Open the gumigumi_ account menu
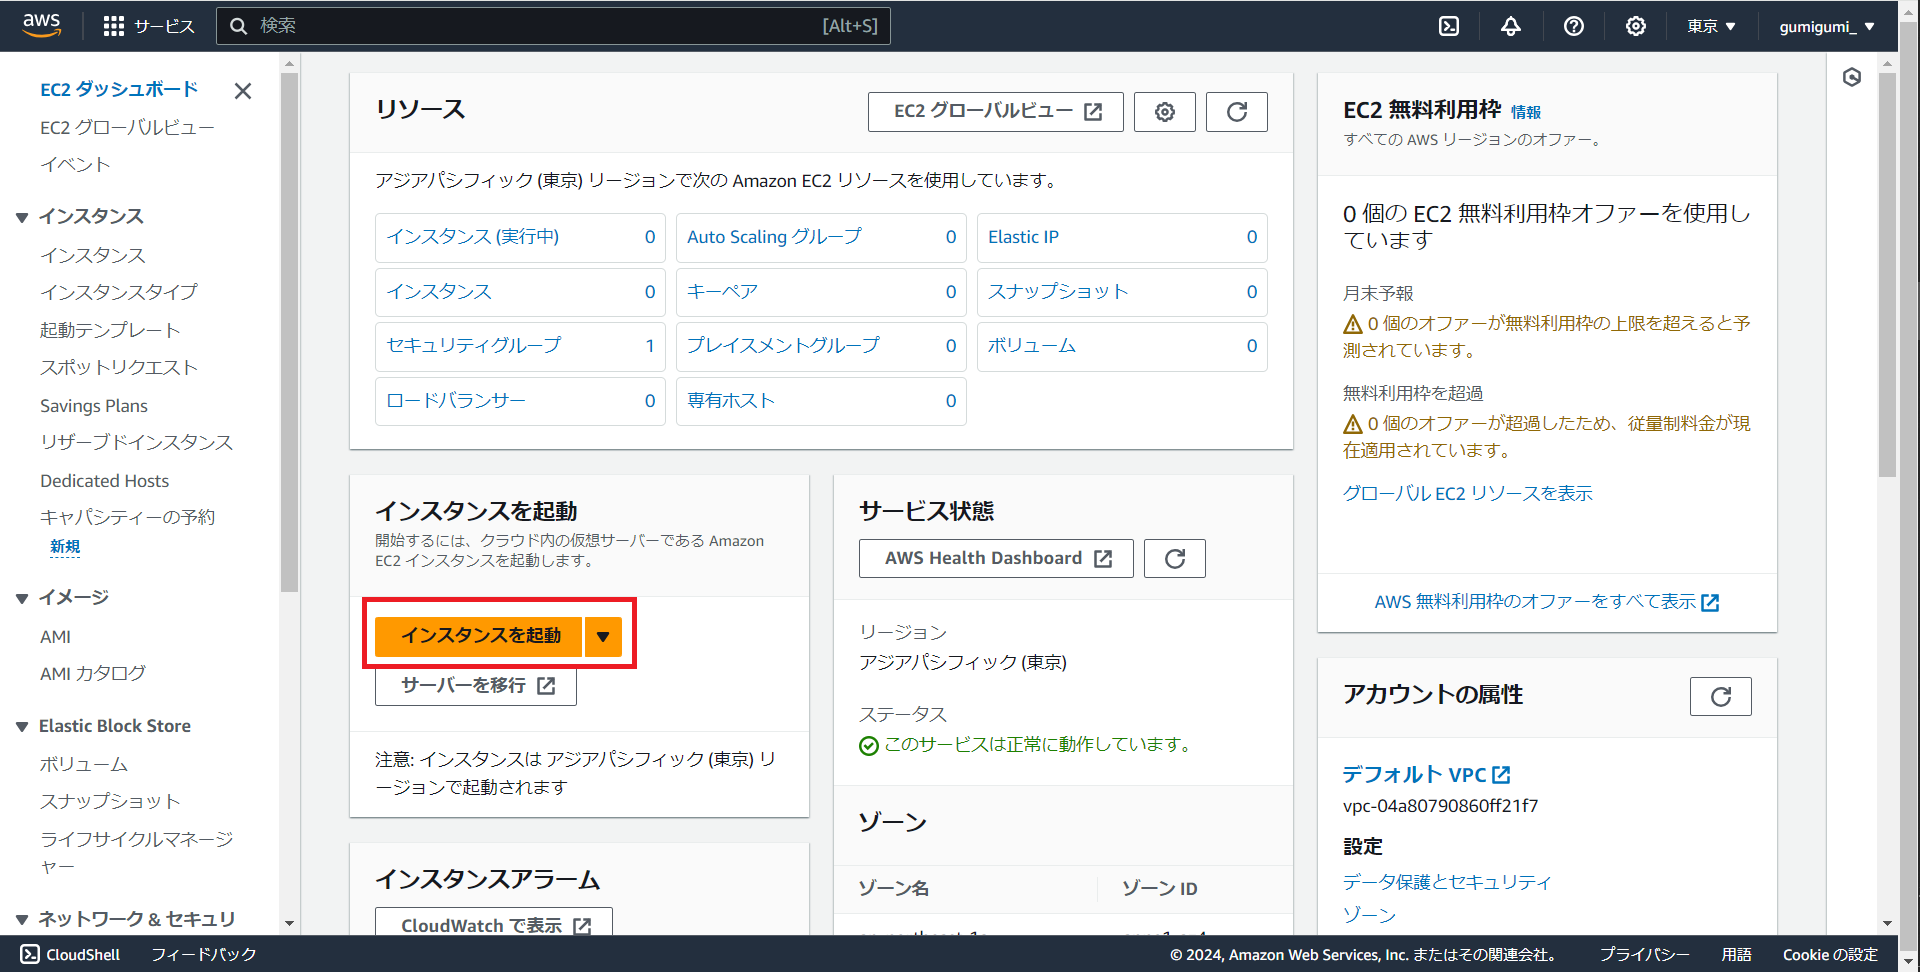Screen dimensions: 1920x972 (x=1826, y=26)
